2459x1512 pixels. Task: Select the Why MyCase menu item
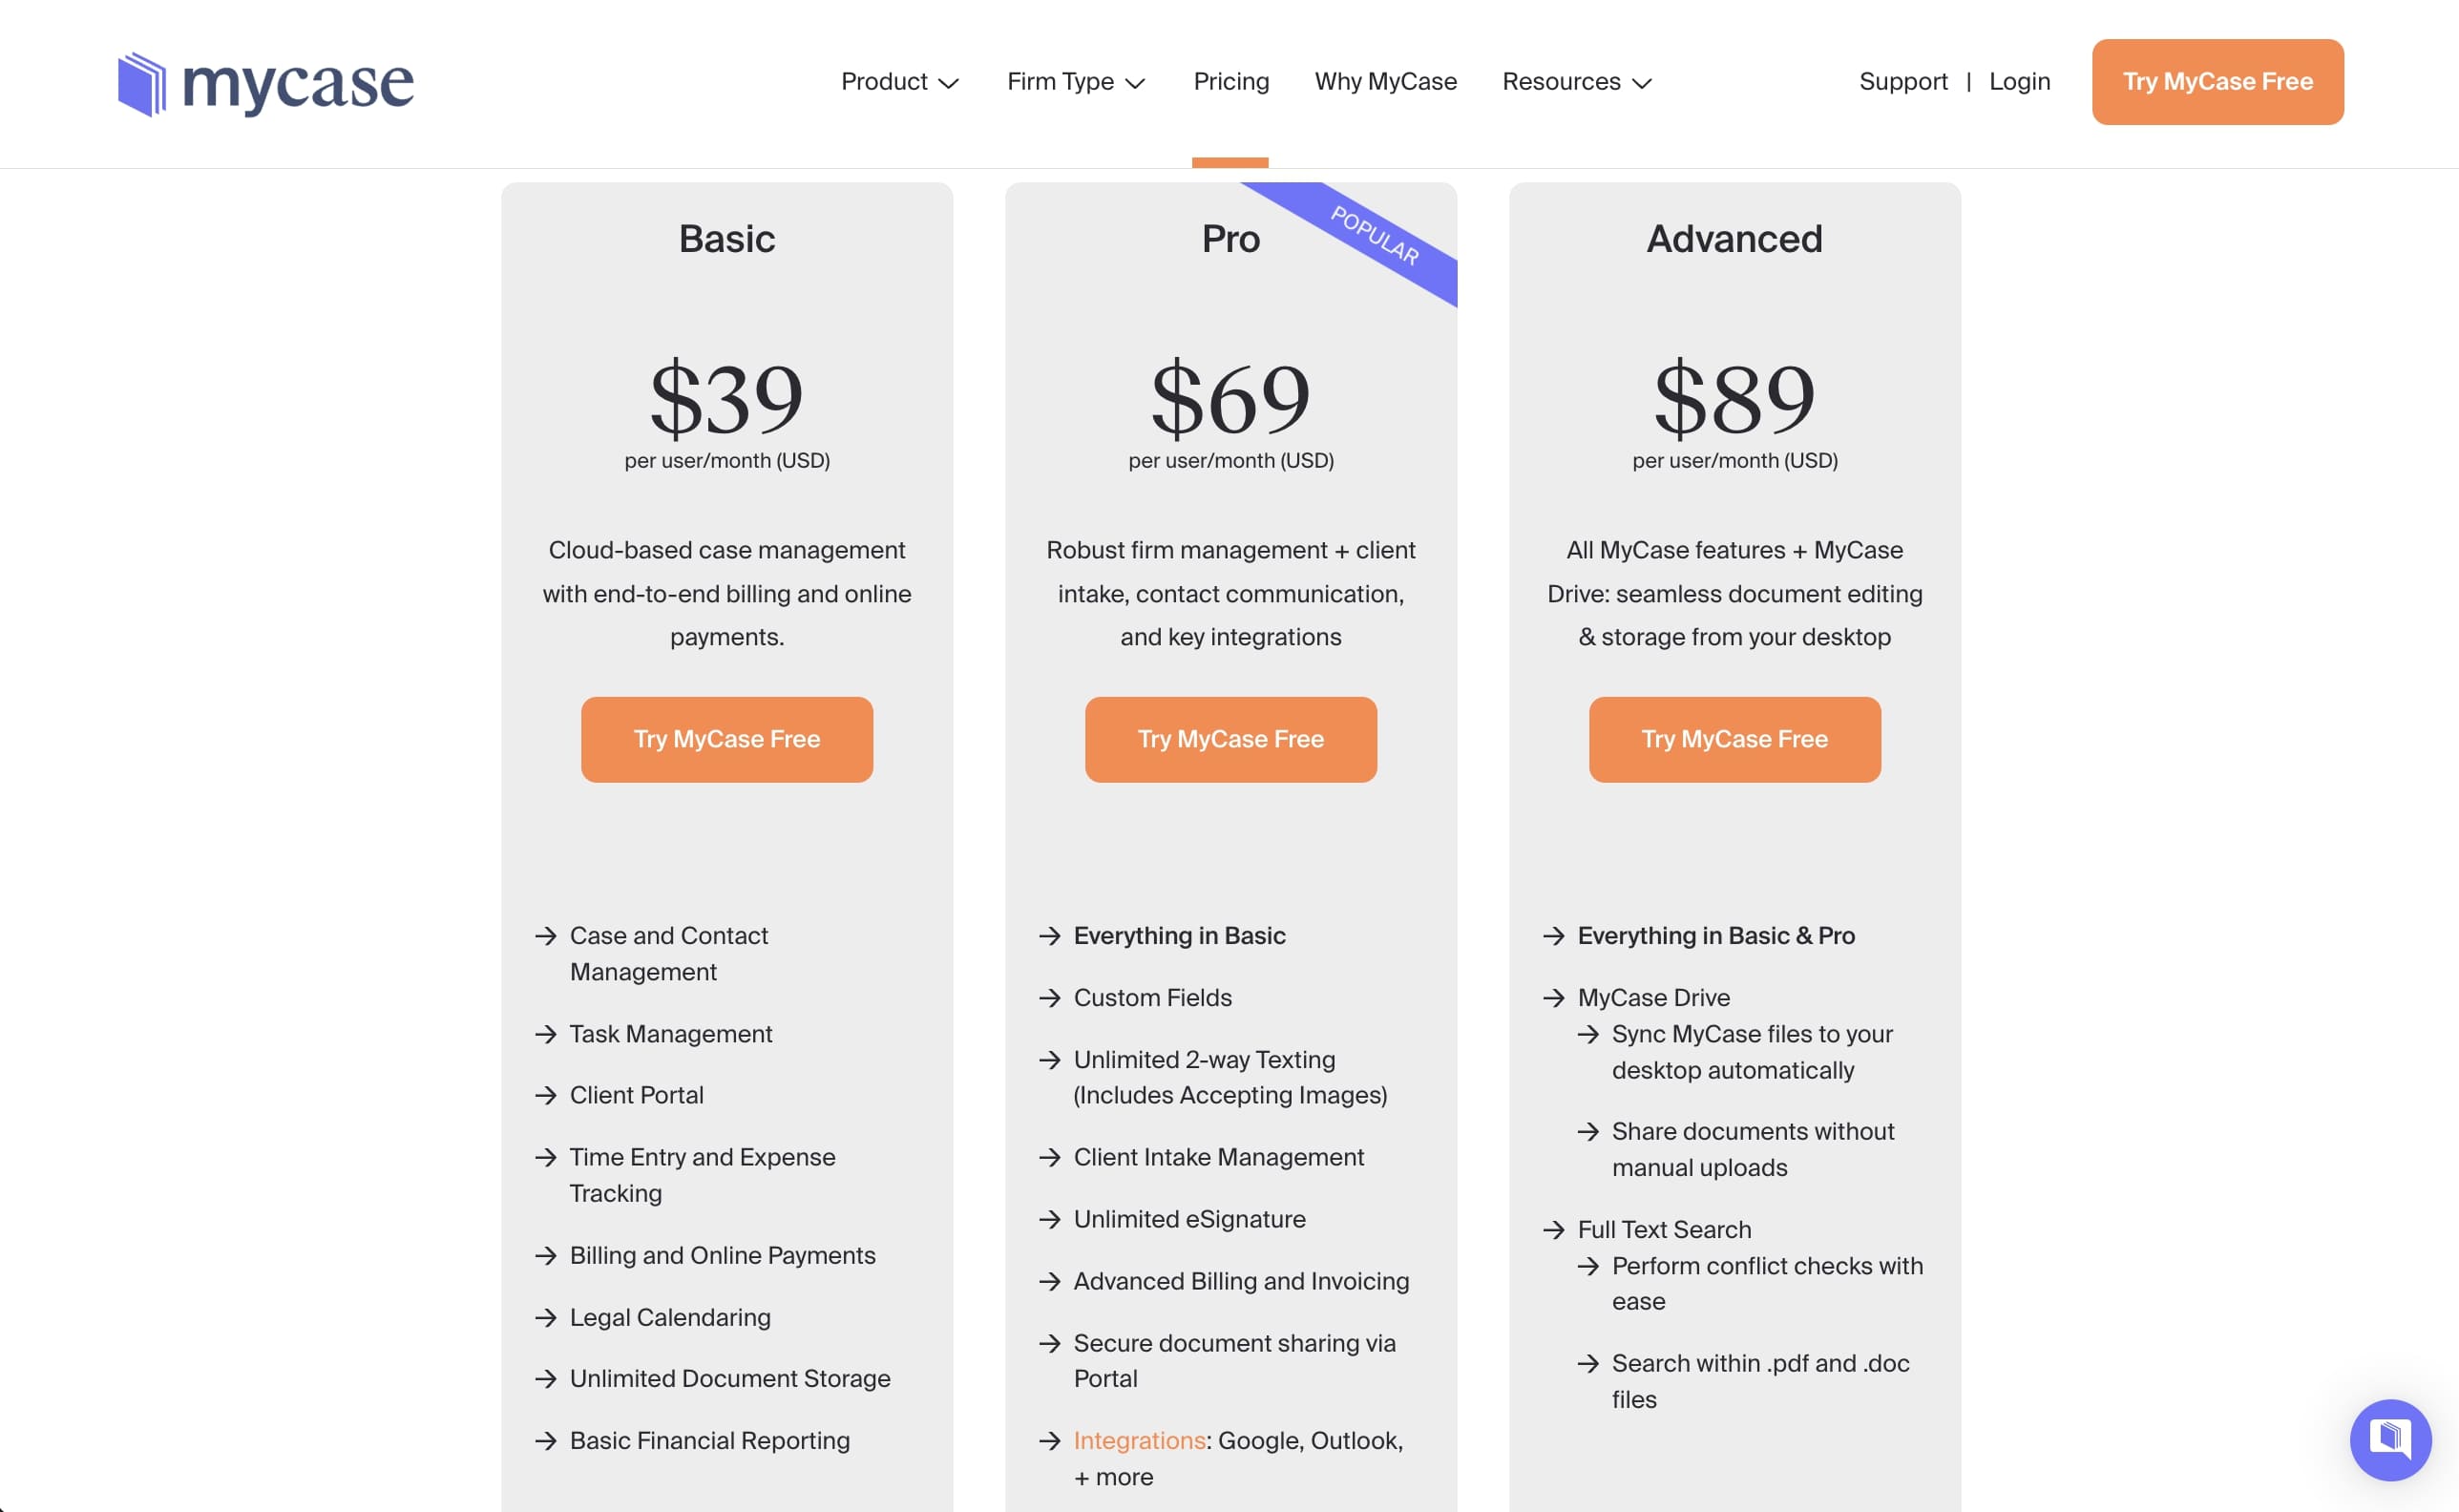click(1386, 81)
